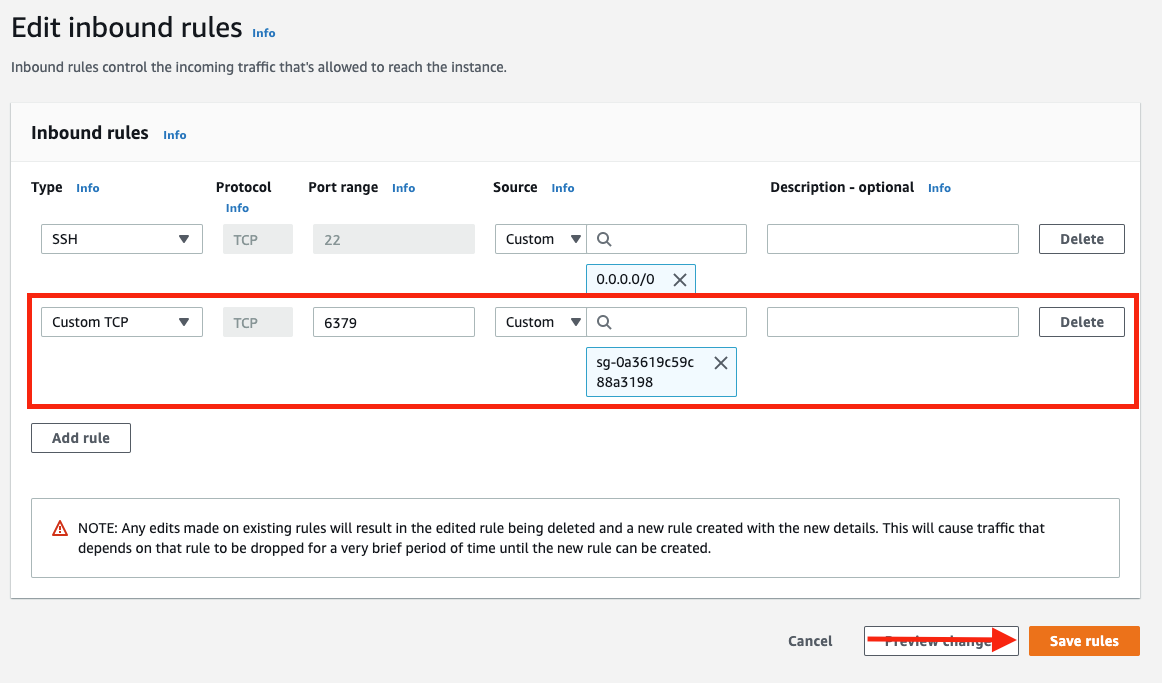Click the Info link beside Source column
Image resolution: width=1162 pixels, height=683 pixels.
coord(562,187)
